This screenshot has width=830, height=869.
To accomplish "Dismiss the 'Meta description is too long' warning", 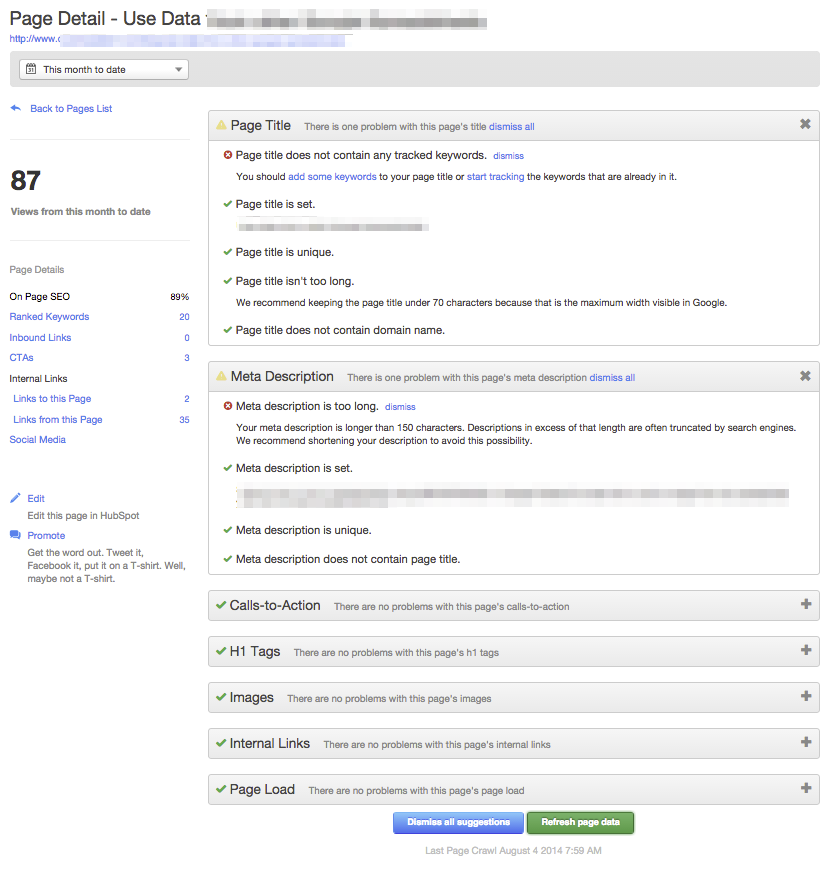I will click(400, 407).
